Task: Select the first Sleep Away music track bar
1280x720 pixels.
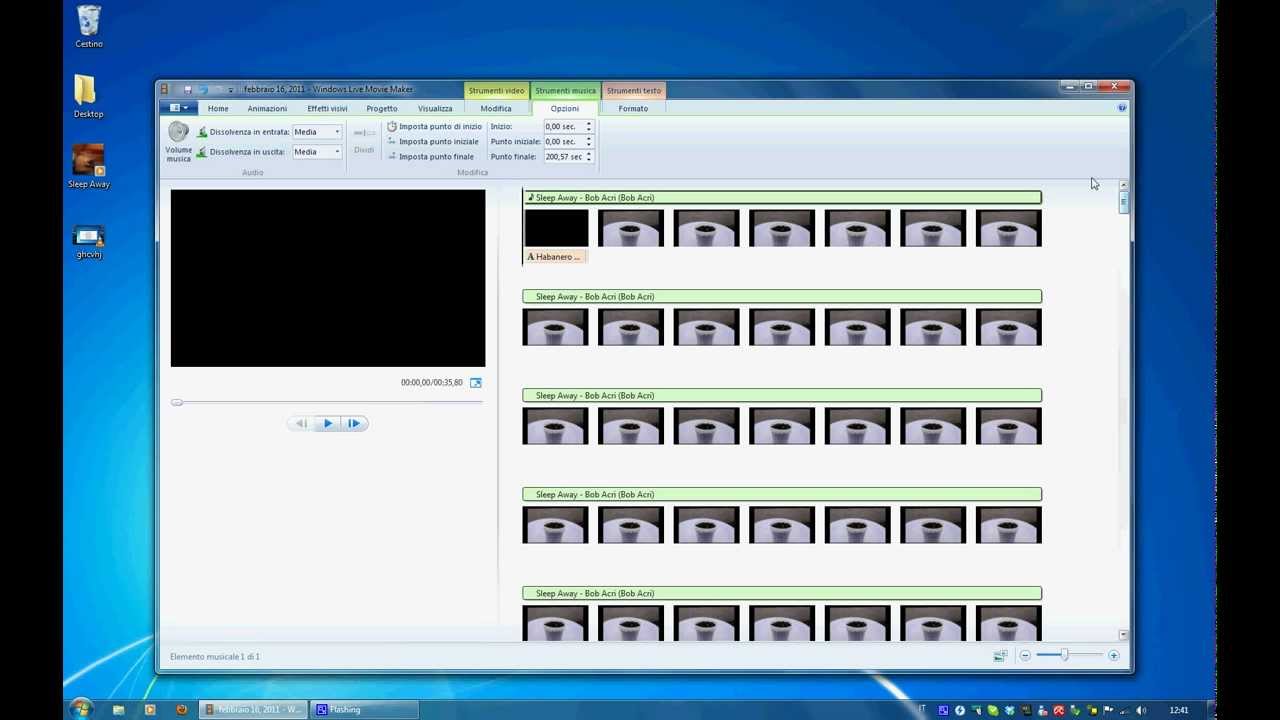Action: [x=782, y=198]
